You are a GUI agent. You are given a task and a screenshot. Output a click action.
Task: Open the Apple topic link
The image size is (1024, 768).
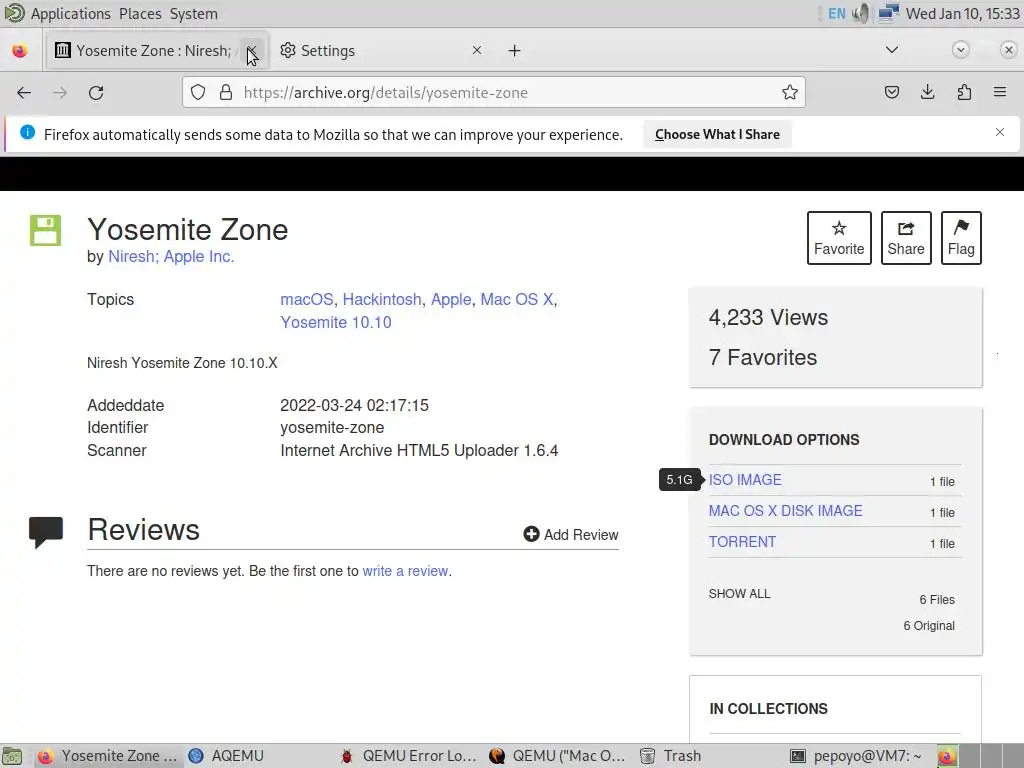tap(451, 299)
